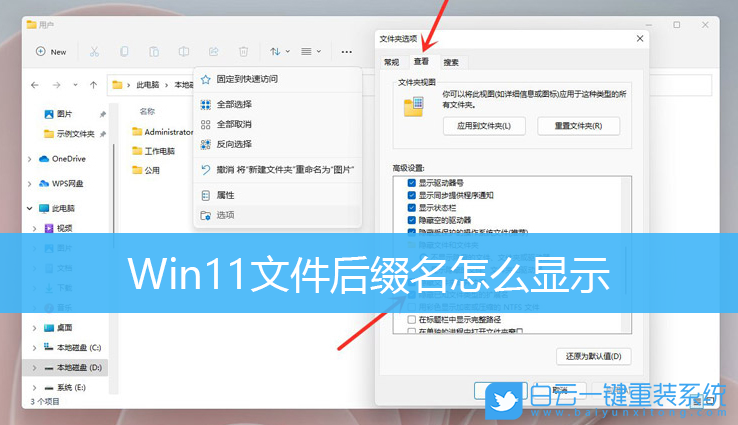
Task: Toggle 在标题栏中显示完整路径 checkbox
Action: (412, 320)
